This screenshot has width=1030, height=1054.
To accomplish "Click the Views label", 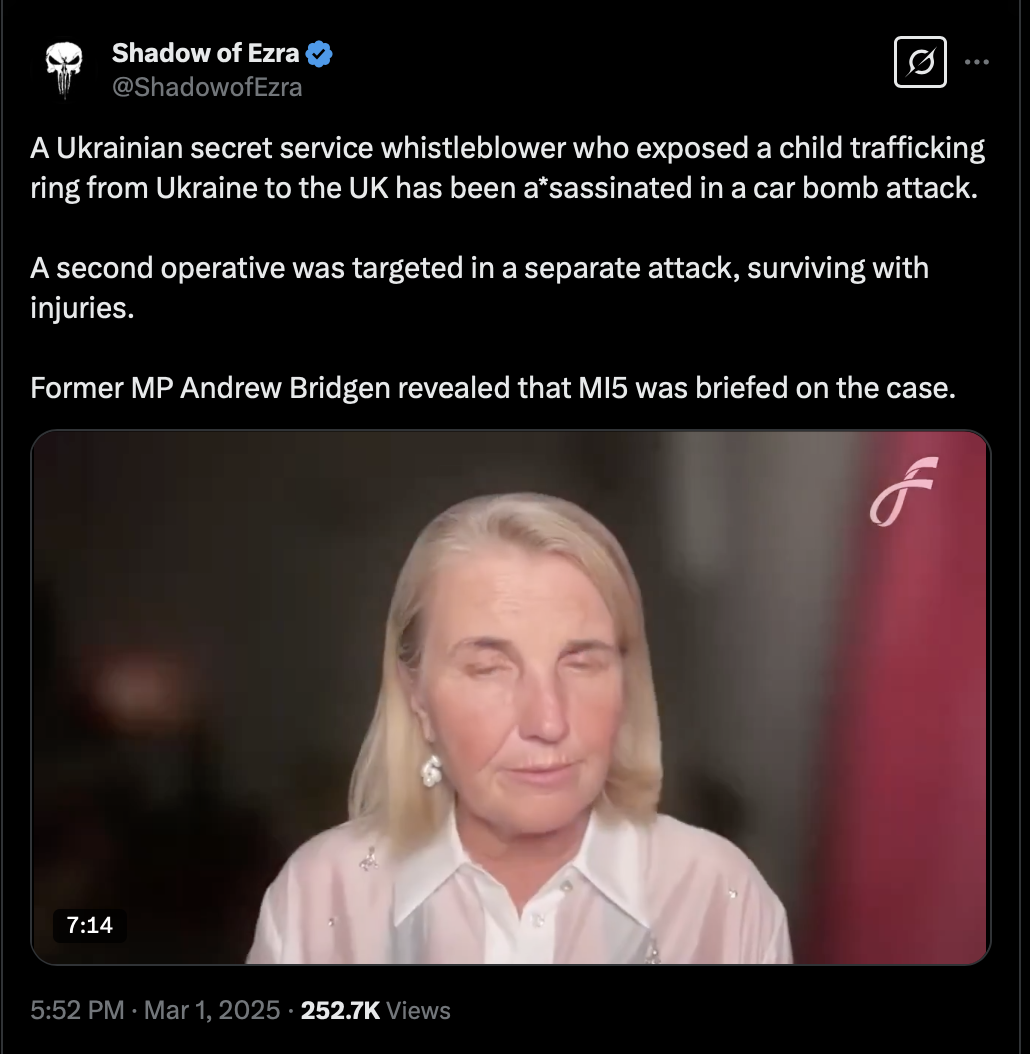I will pos(418,1010).
